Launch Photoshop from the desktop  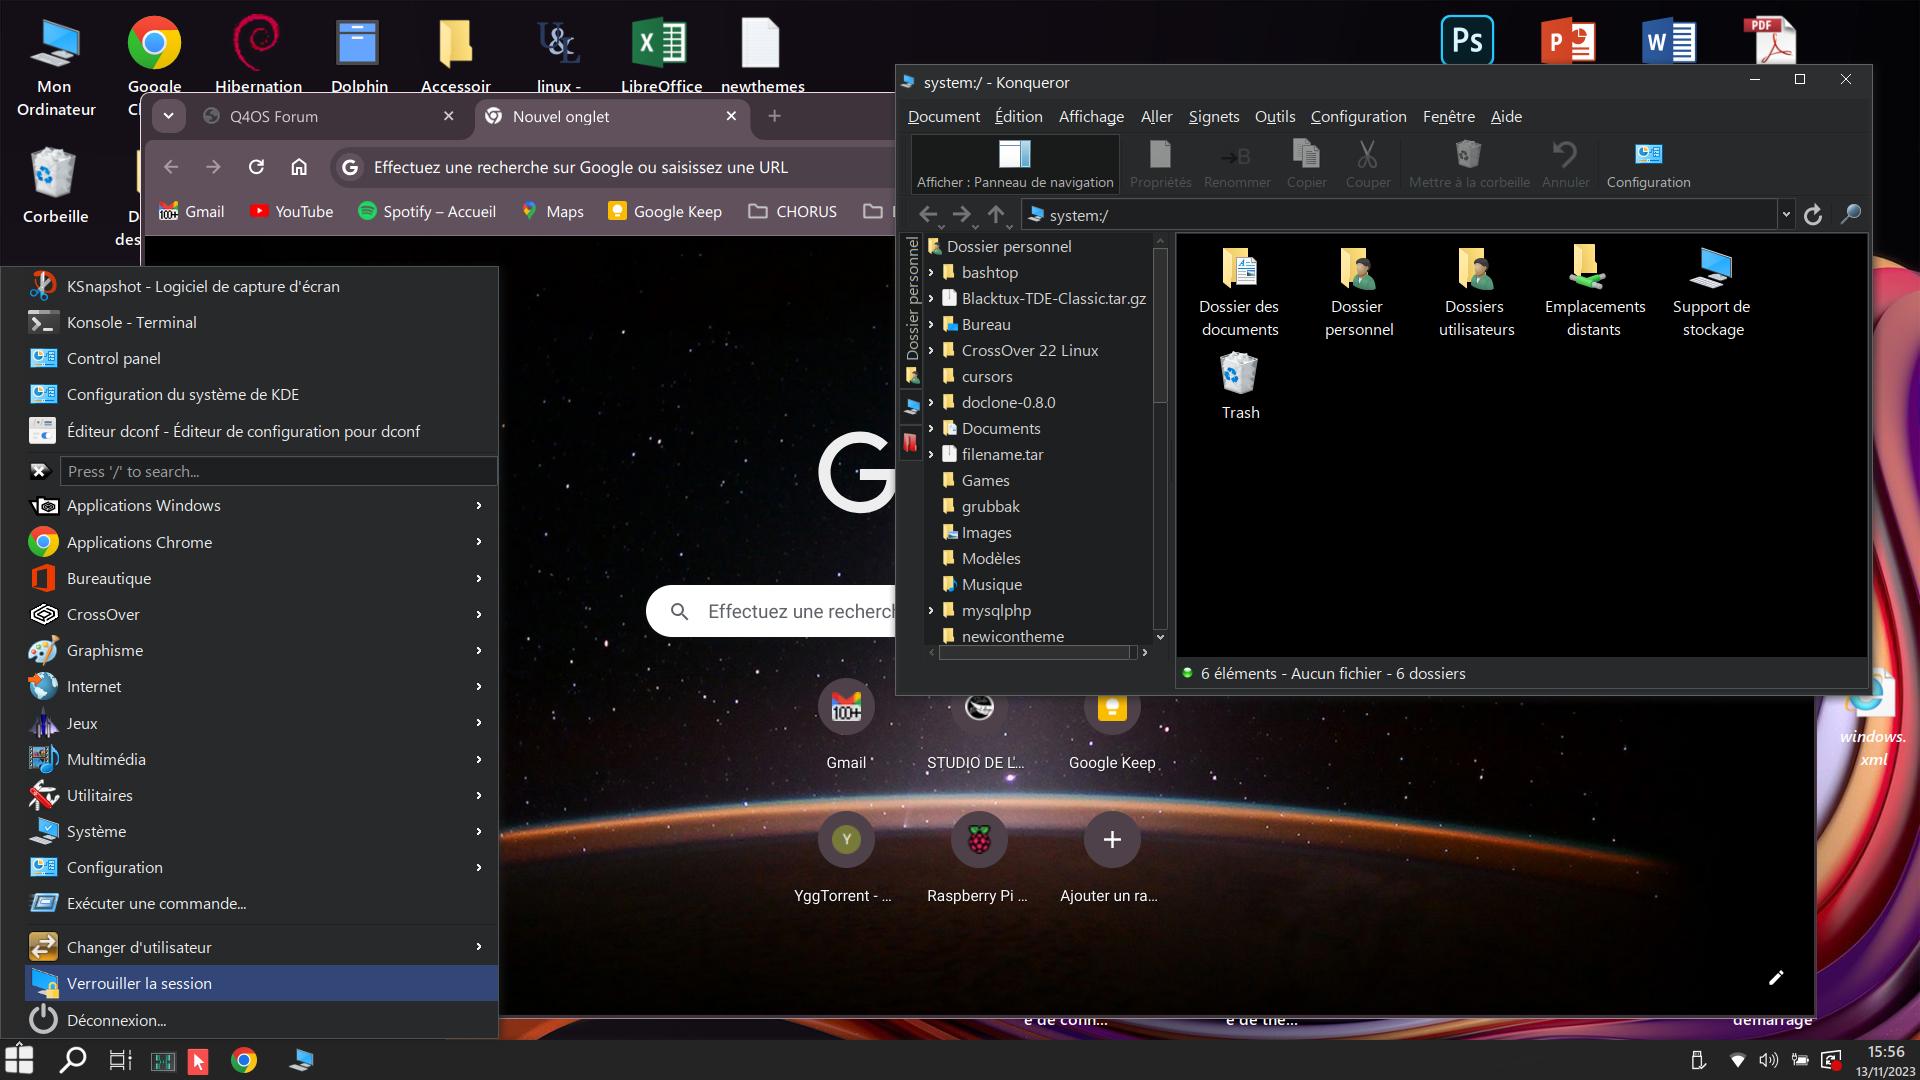(x=1467, y=41)
